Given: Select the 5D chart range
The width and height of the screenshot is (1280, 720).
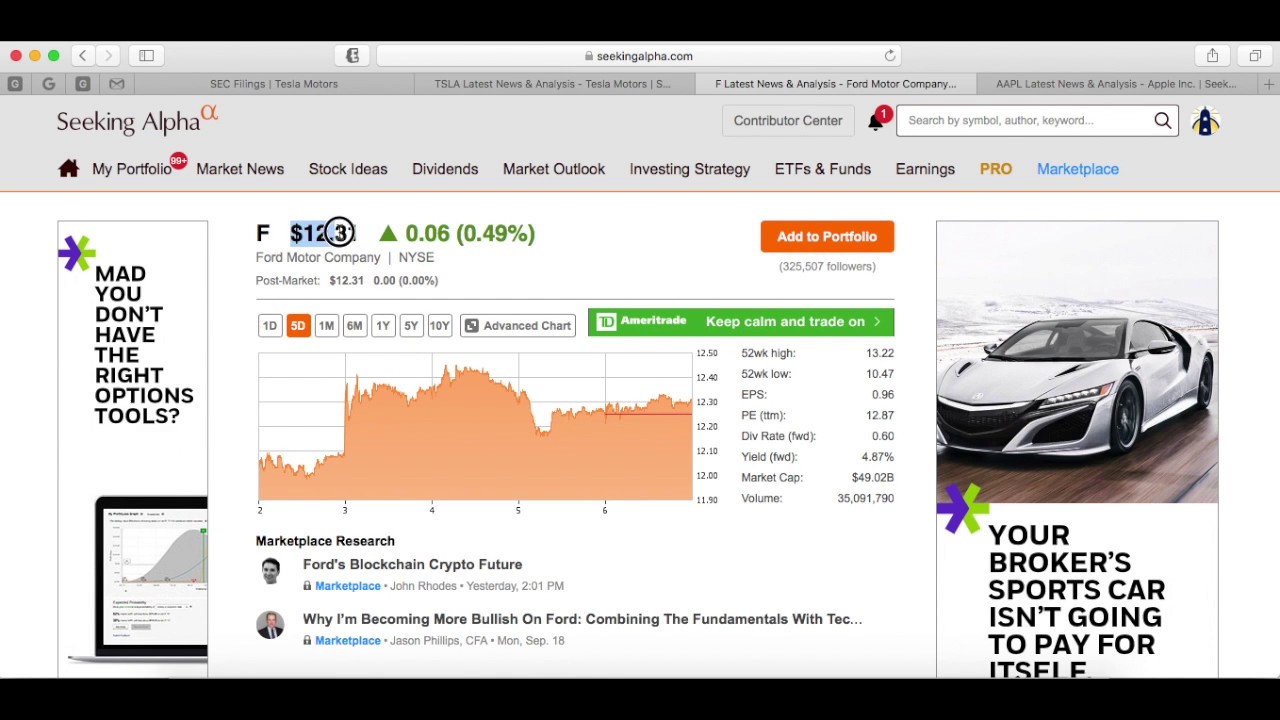Looking at the screenshot, I should click(298, 326).
